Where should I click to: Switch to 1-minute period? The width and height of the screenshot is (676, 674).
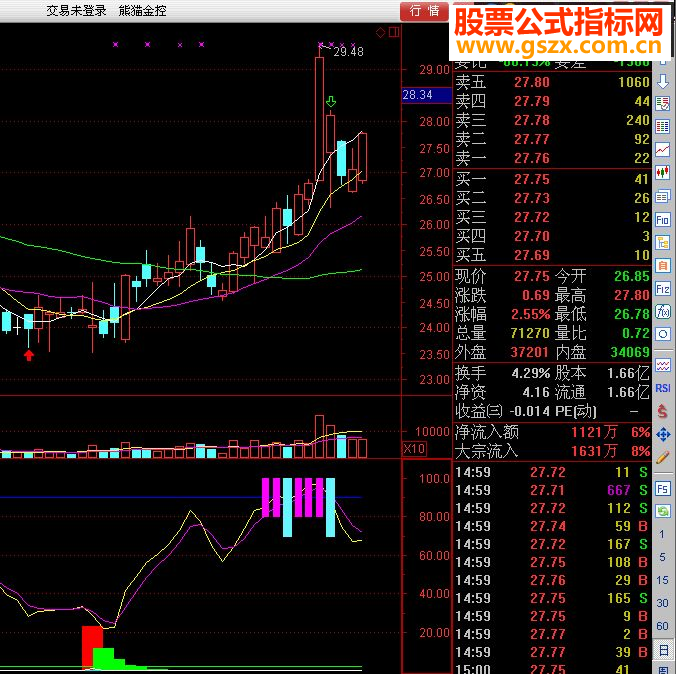(662, 535)
